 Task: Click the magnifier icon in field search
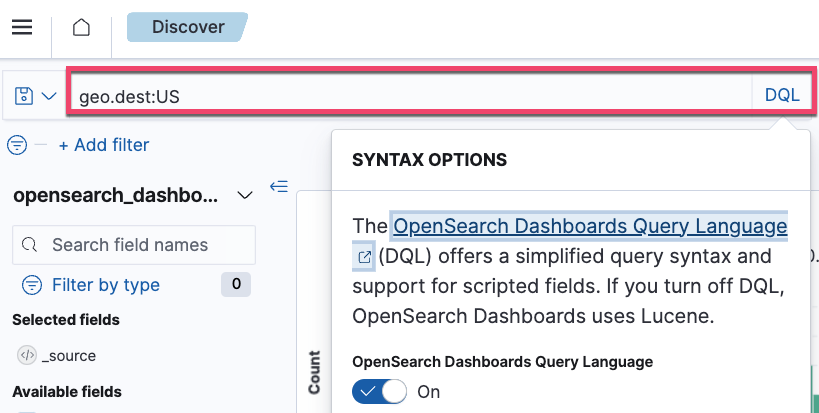pos(29,245)
